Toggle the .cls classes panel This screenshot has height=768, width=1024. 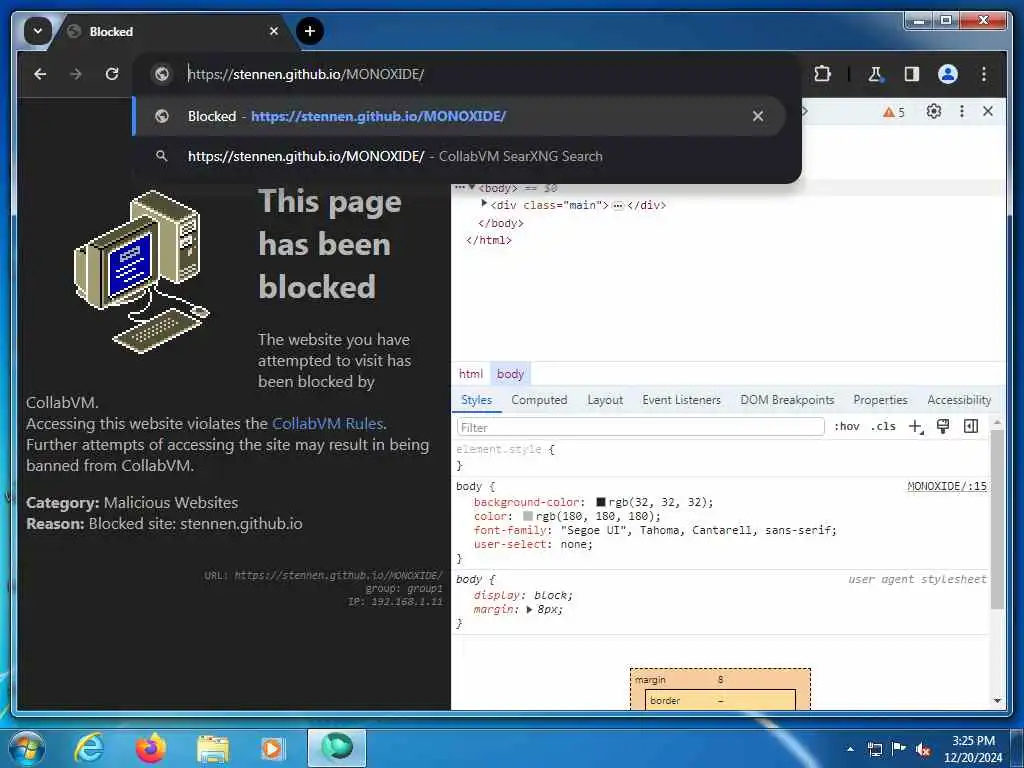[x=883, y=426]
